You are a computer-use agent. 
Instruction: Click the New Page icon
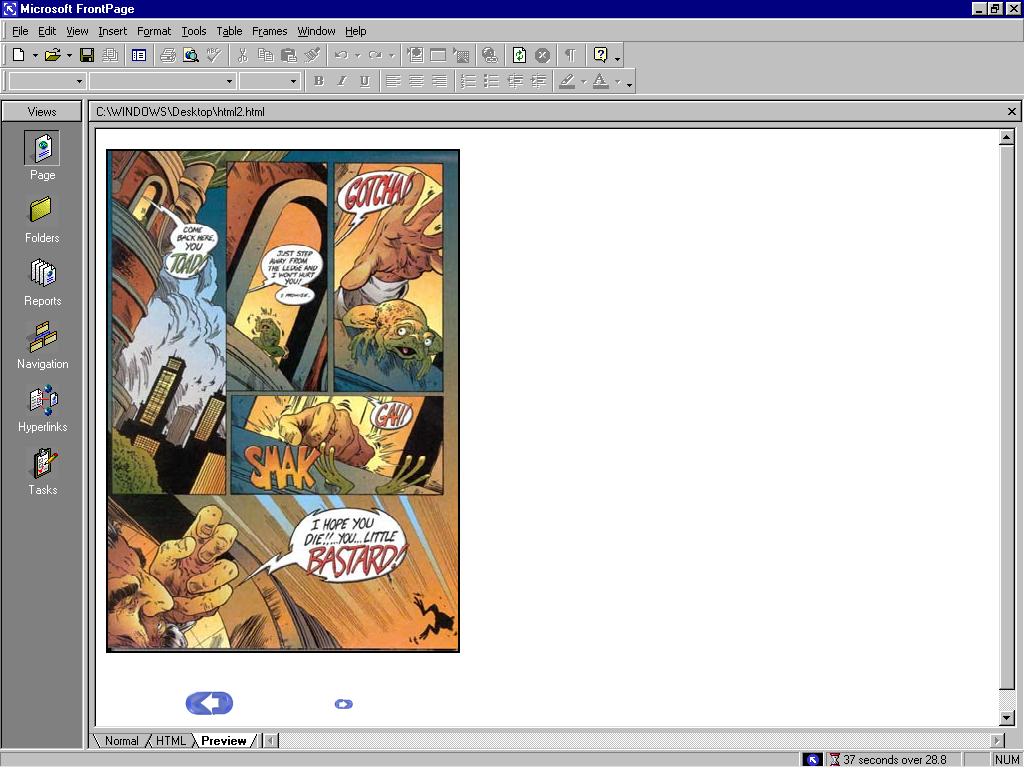19,56
